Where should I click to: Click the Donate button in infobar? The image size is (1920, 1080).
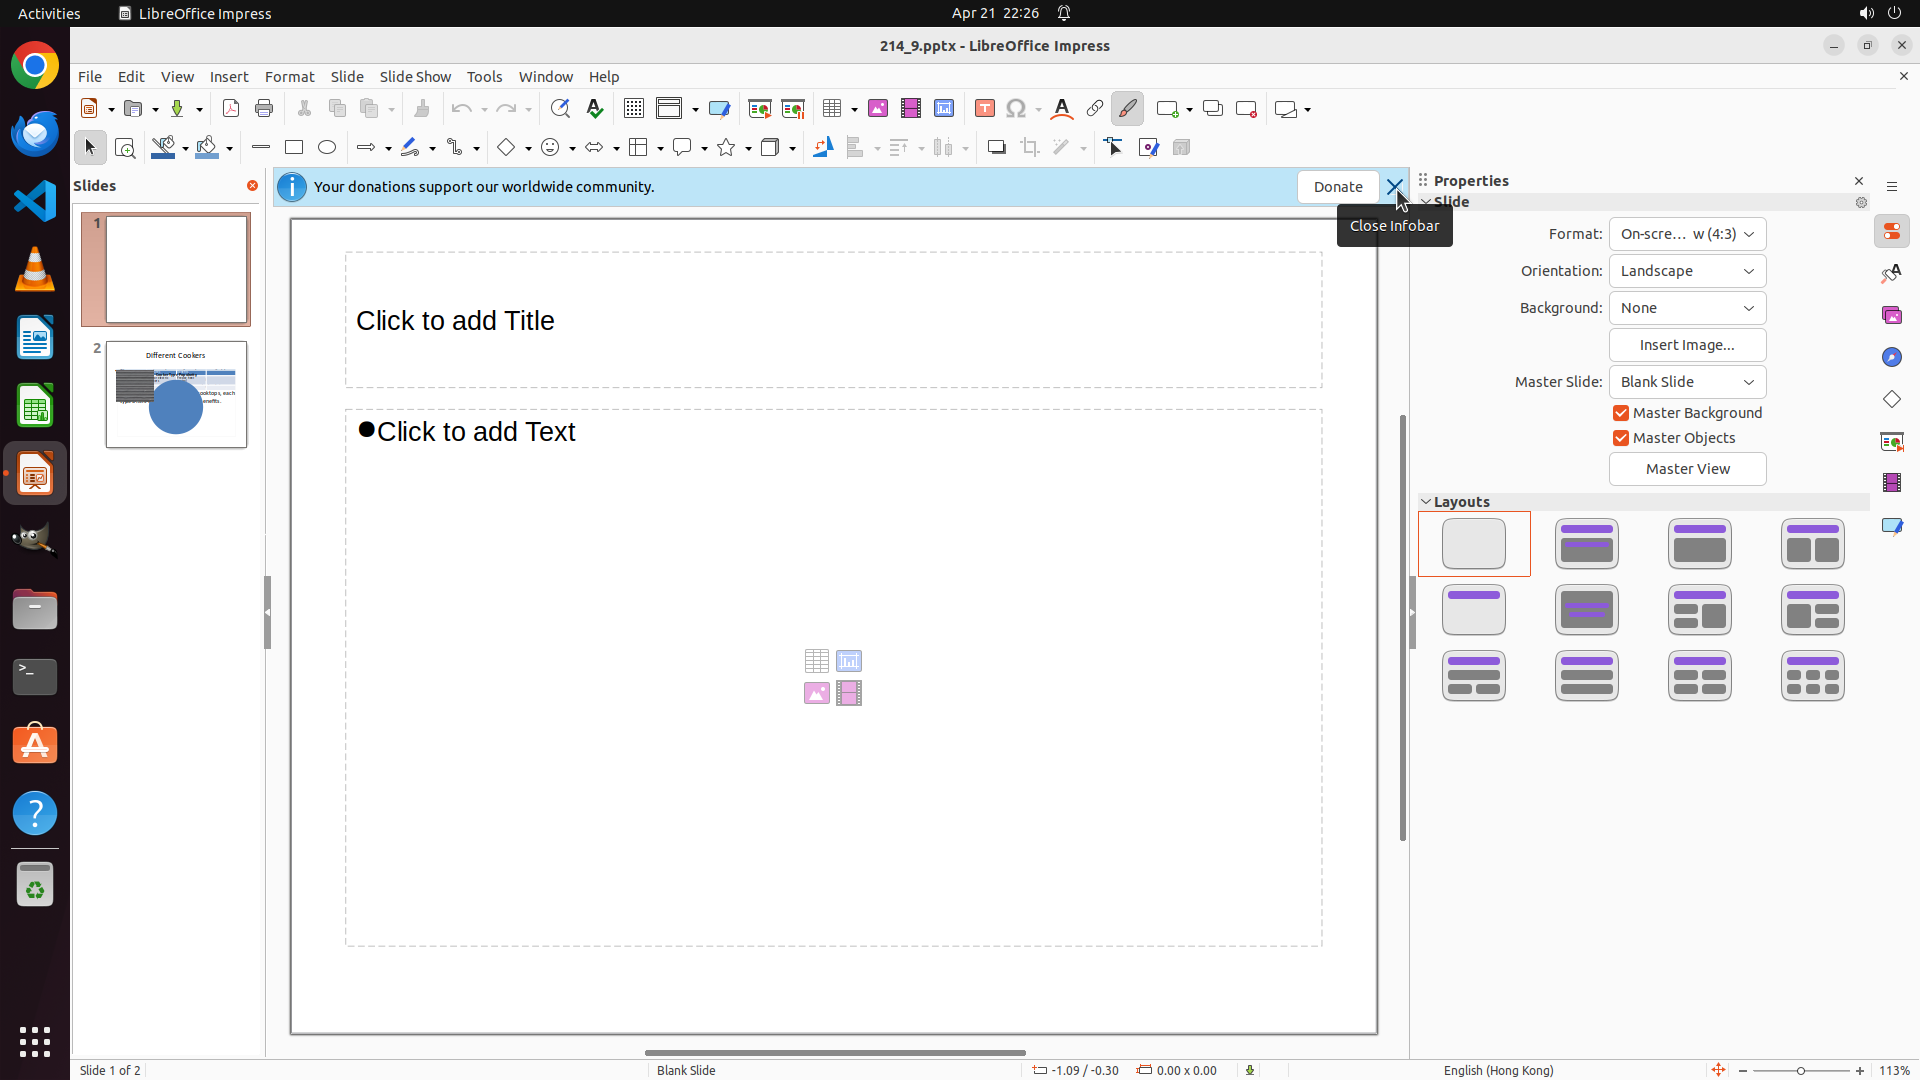pos(1337,187)
